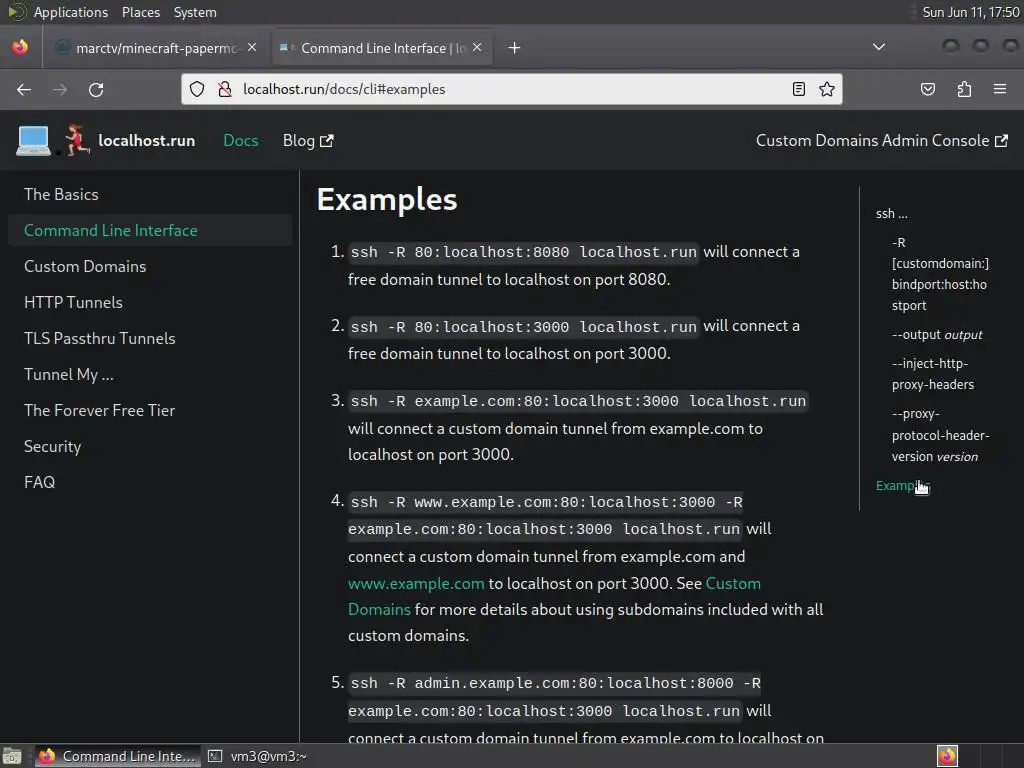
Task: Jump to --output section in contents
Action: click(936, 334)
